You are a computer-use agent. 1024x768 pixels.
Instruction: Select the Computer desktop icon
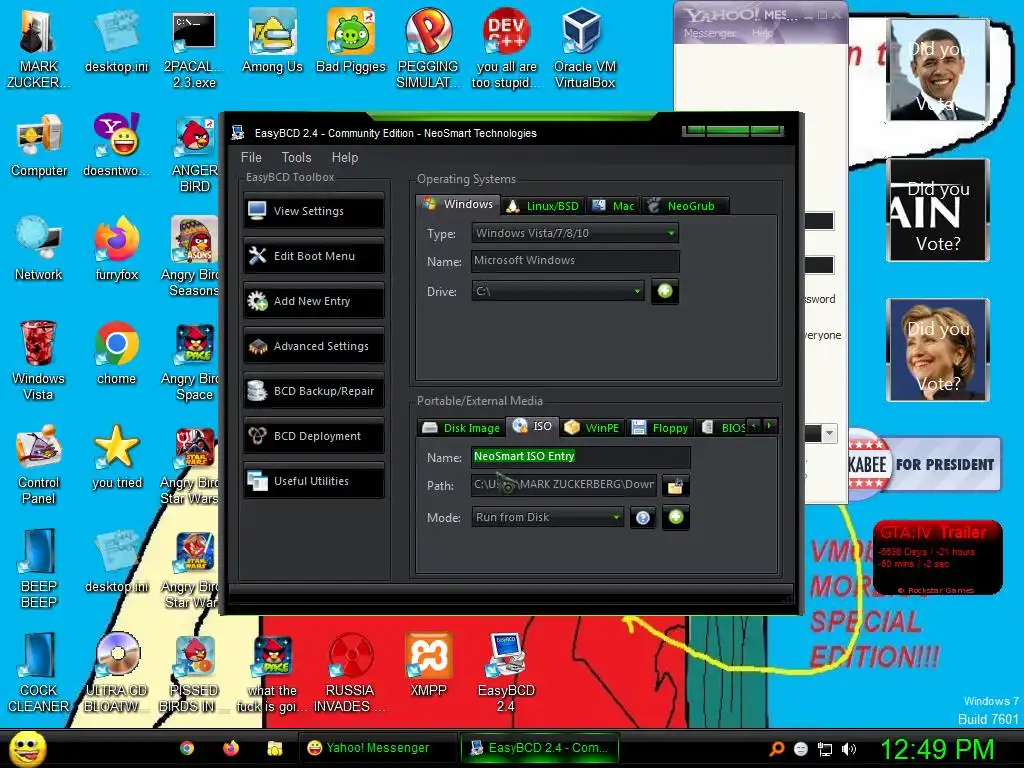click(x=39, y=146)
